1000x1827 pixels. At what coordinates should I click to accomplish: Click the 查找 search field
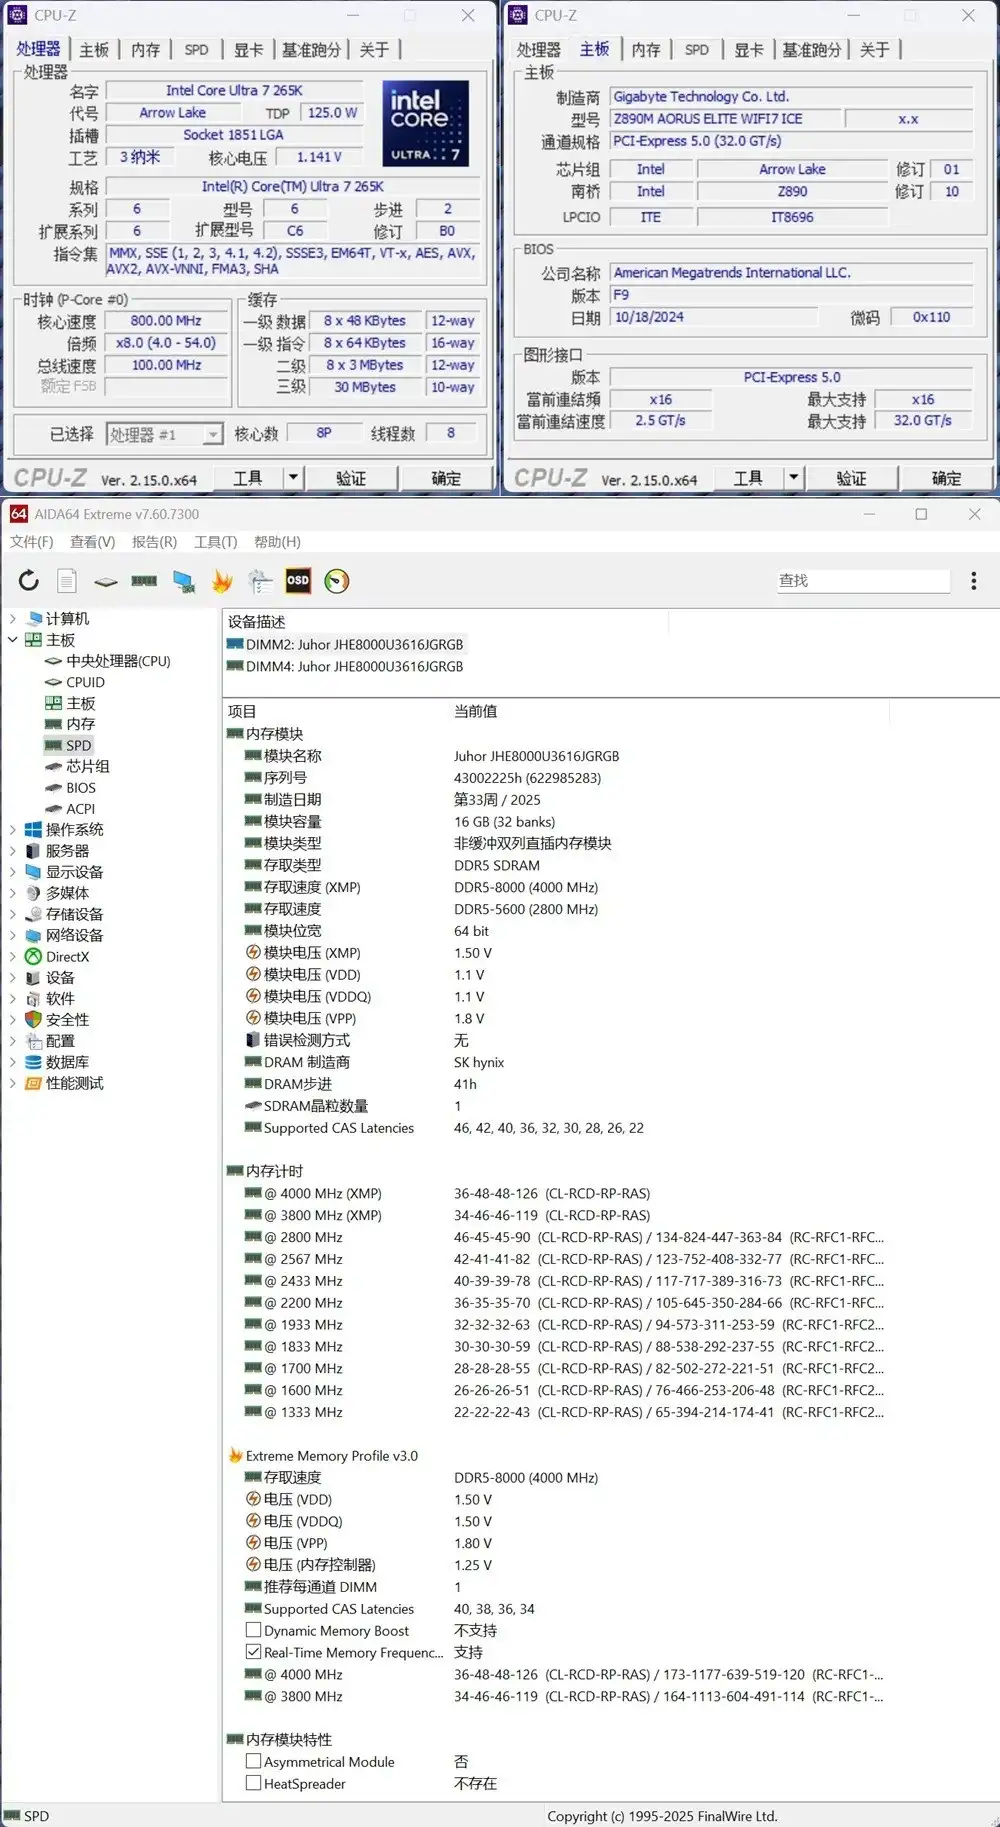(862, 581)
